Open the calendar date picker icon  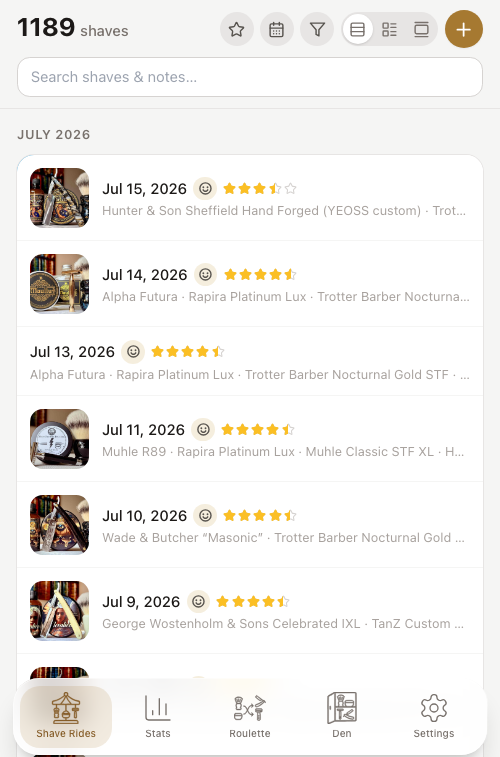tap(277, 29)
